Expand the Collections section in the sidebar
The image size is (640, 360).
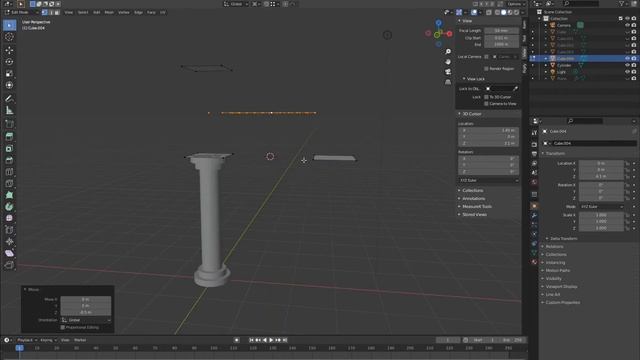(x=472, y=191)
